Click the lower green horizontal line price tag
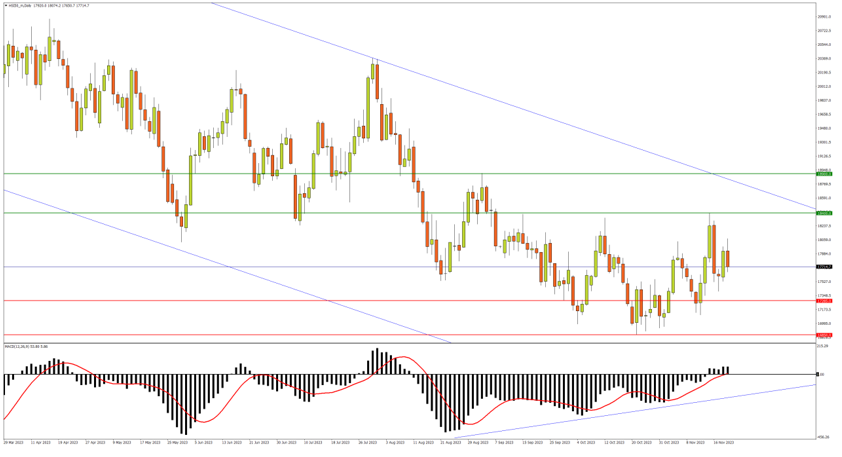The height and width of the screenshot is (457, 842). click(x=824, y=213)
